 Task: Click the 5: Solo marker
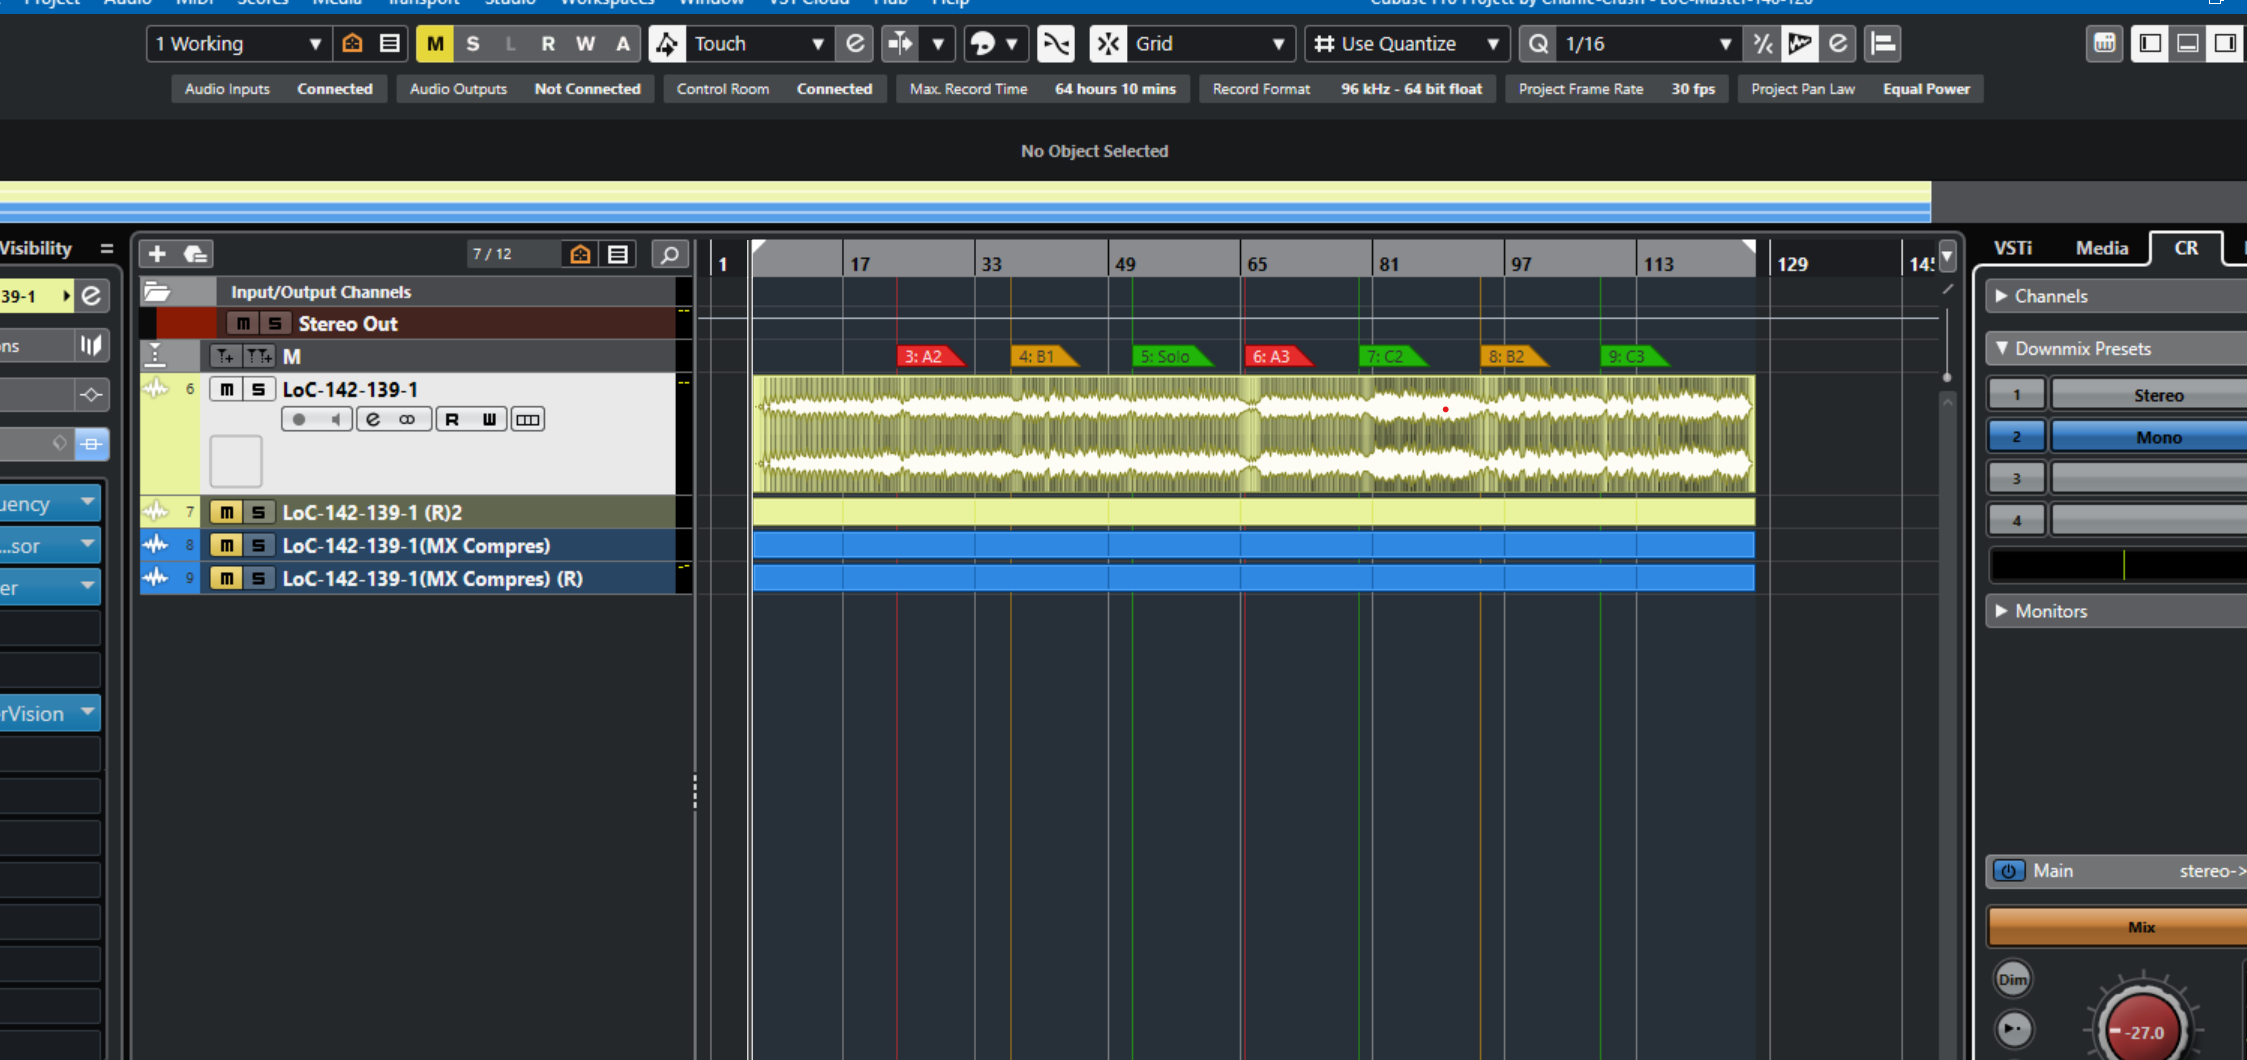click(1171, 356)
